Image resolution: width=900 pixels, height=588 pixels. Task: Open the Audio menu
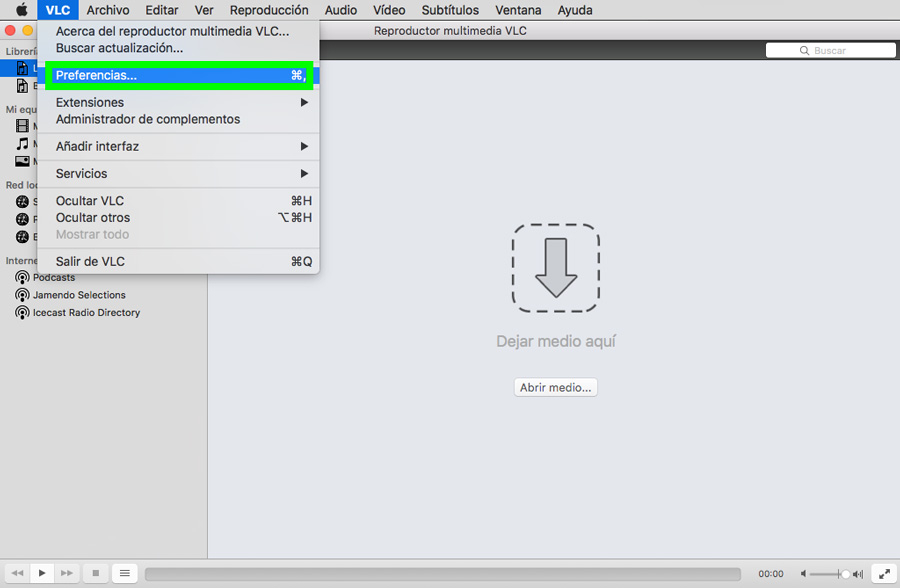click(x=341, y=10)
